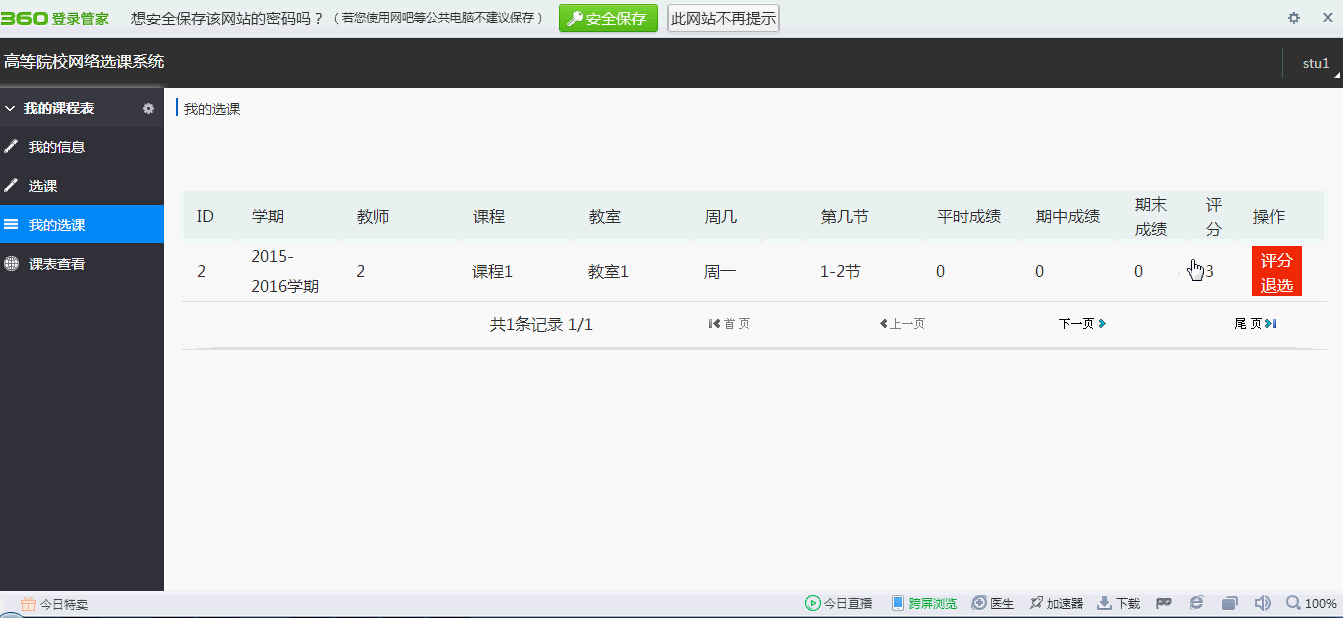Click the 课程1 cell

pos(493,271)
